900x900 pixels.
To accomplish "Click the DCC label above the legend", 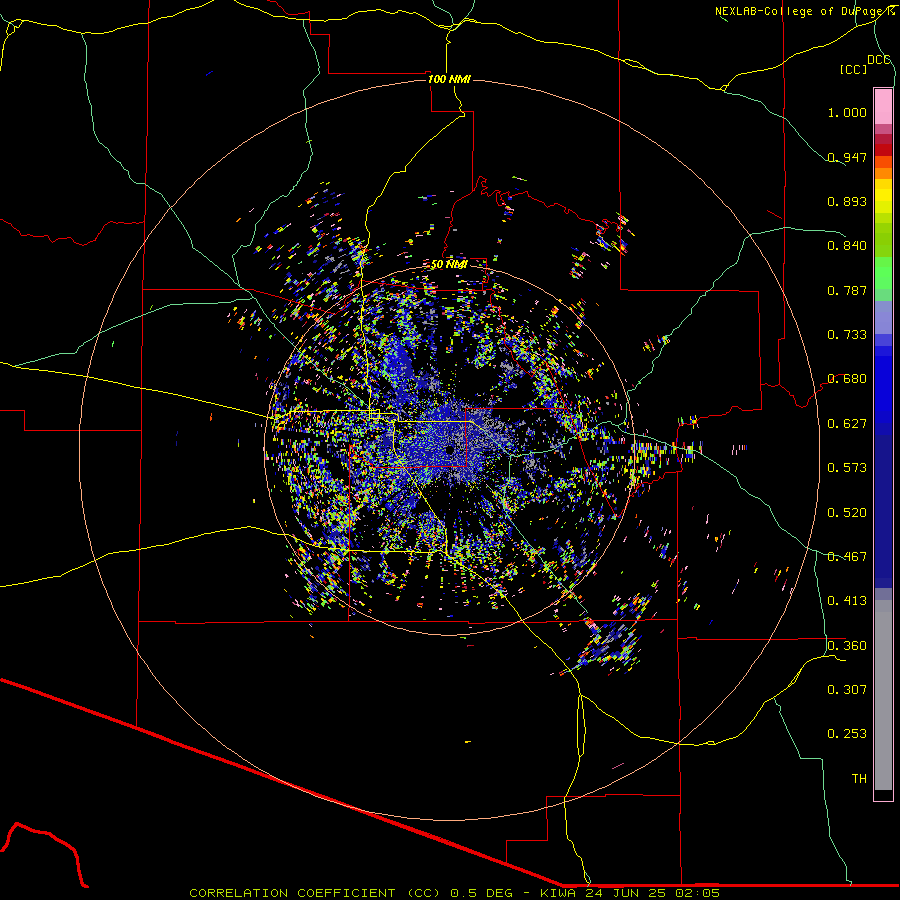I will tap(879, 60).
